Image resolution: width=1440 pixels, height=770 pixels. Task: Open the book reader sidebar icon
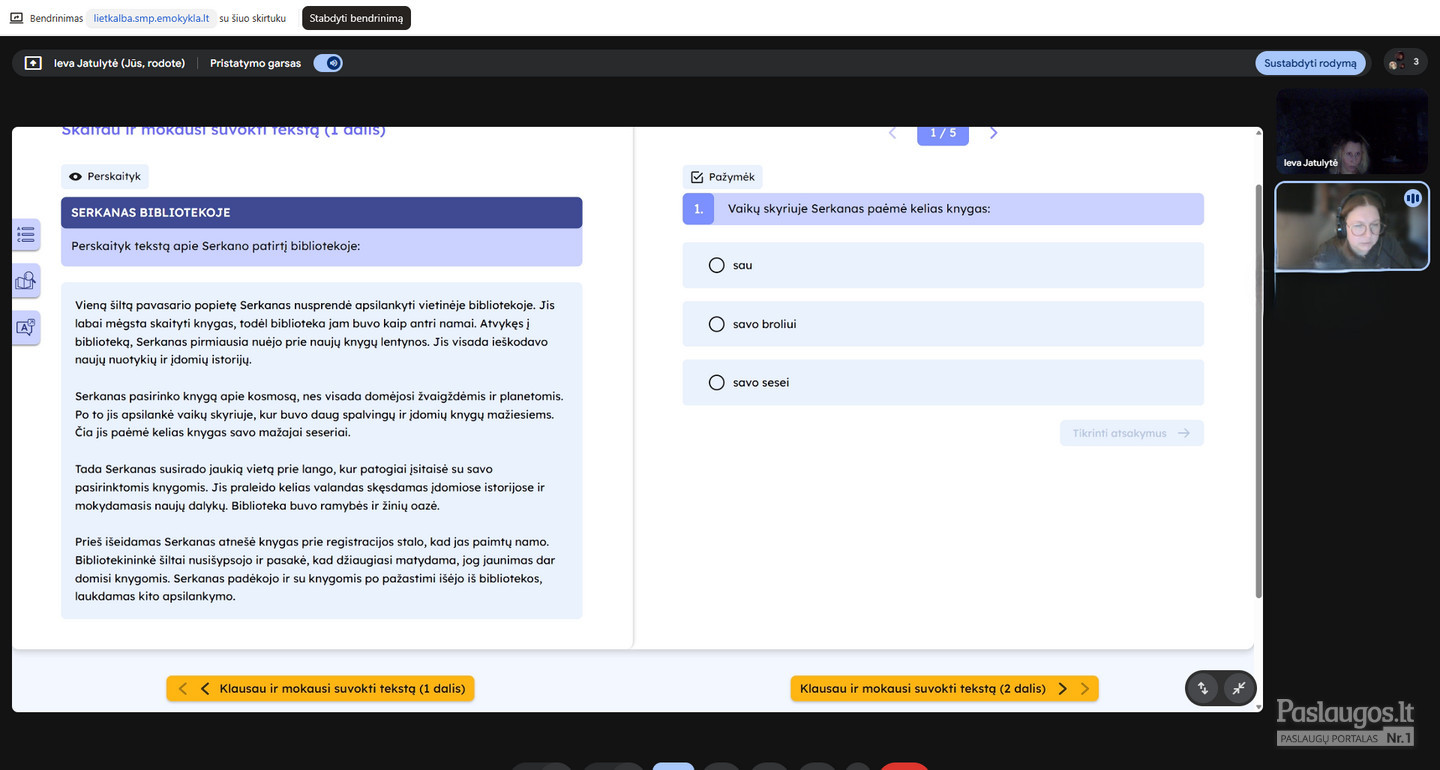(x=26, y=281)
